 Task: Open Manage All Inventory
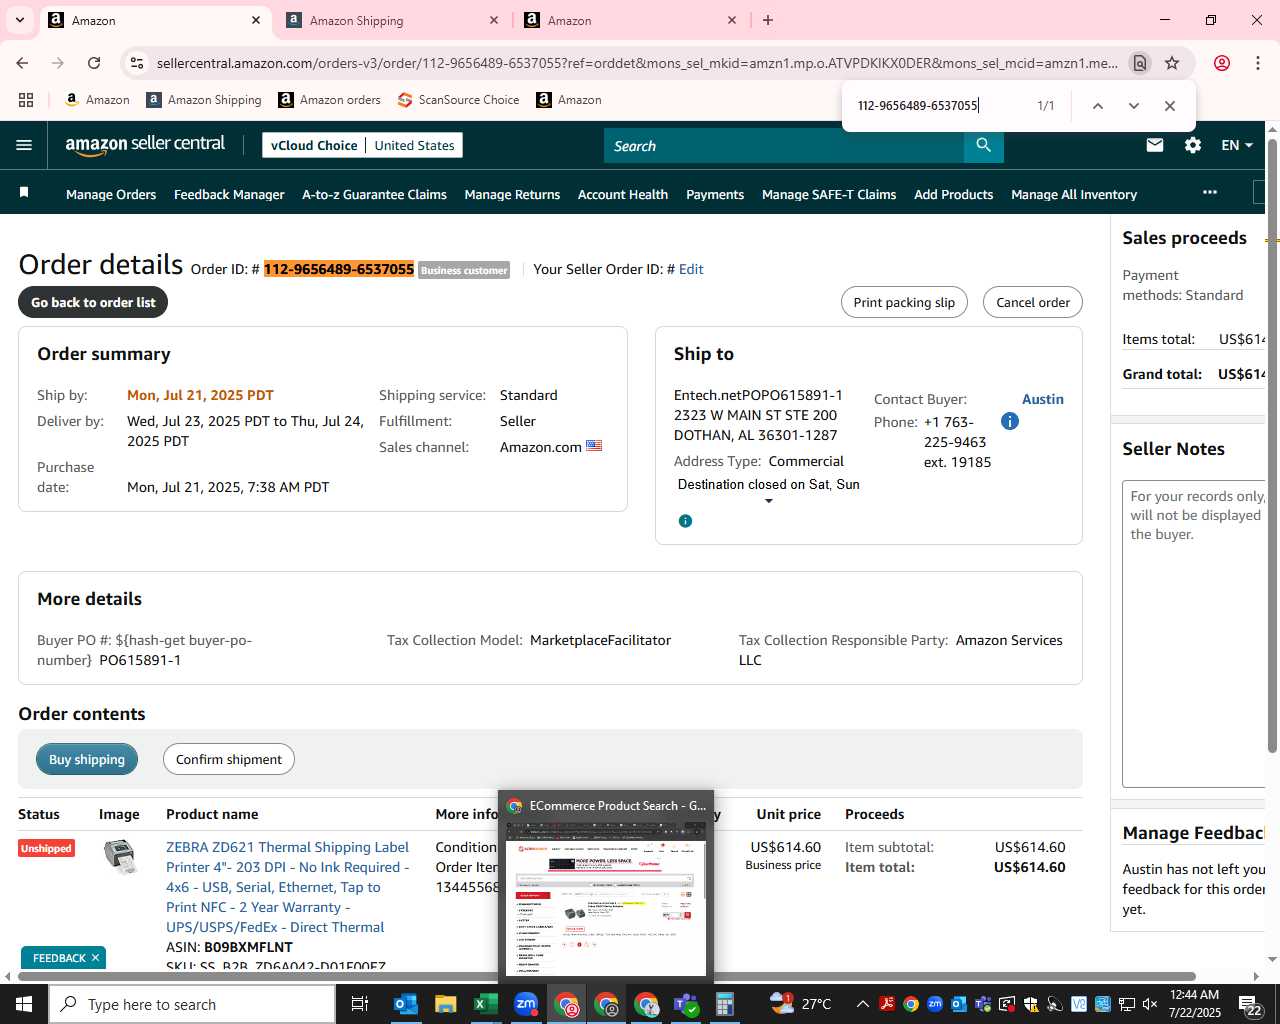pyautogui.click(x=1074, y=194)
